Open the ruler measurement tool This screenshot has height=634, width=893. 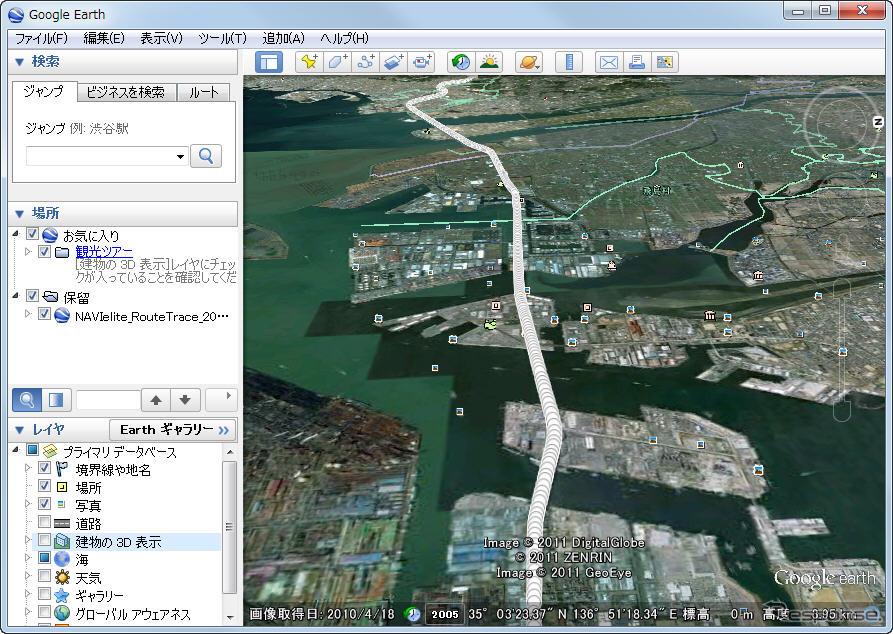click(569, 62)
